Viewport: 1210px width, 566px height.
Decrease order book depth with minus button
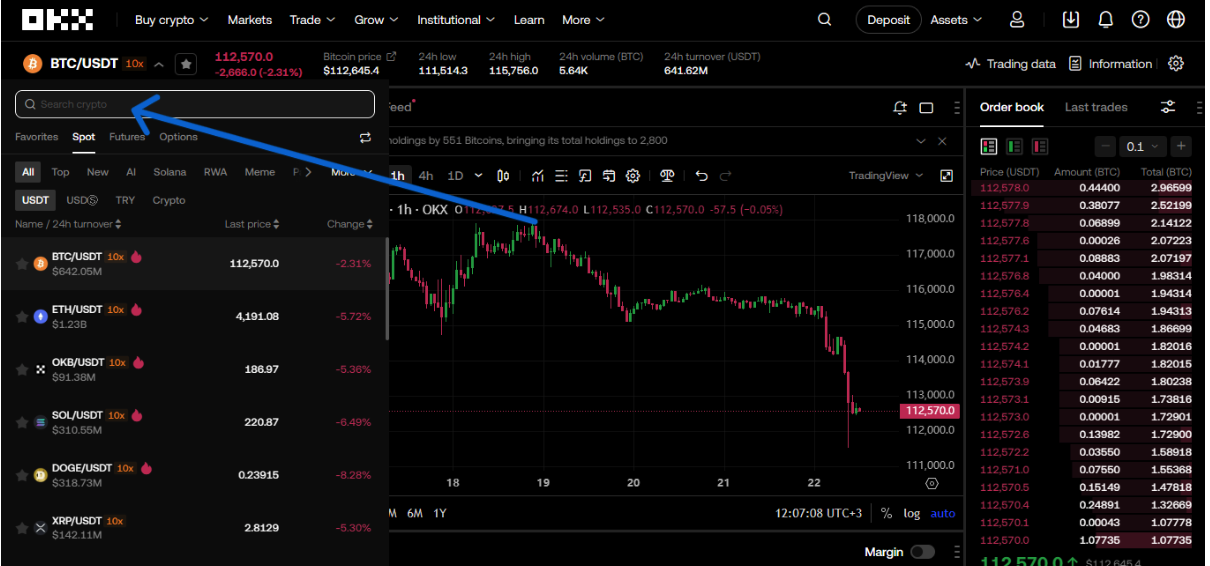[x=1105, y=146]
